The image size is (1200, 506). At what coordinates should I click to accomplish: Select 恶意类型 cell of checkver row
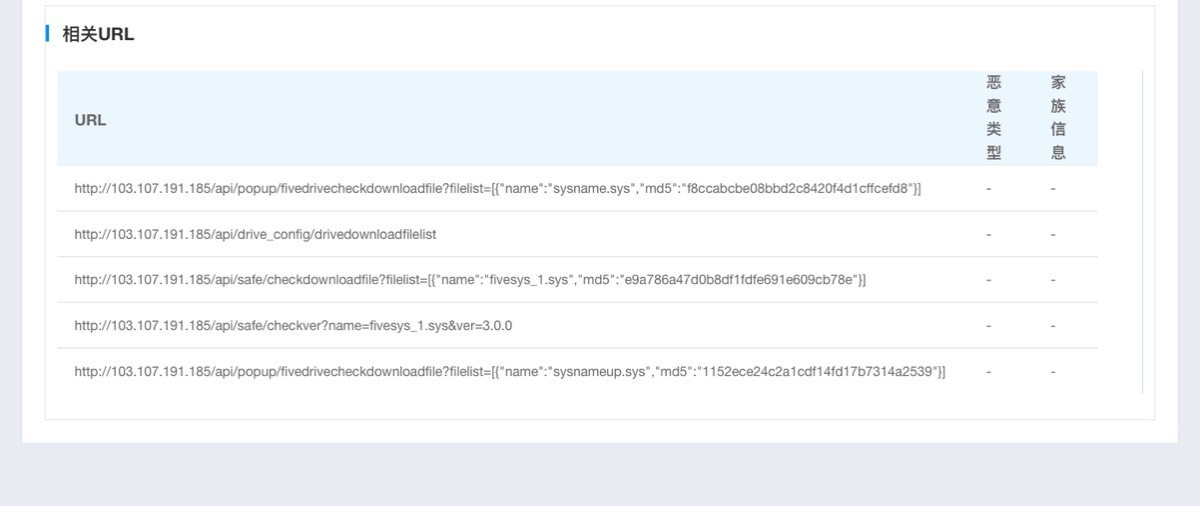click(989, 326)
